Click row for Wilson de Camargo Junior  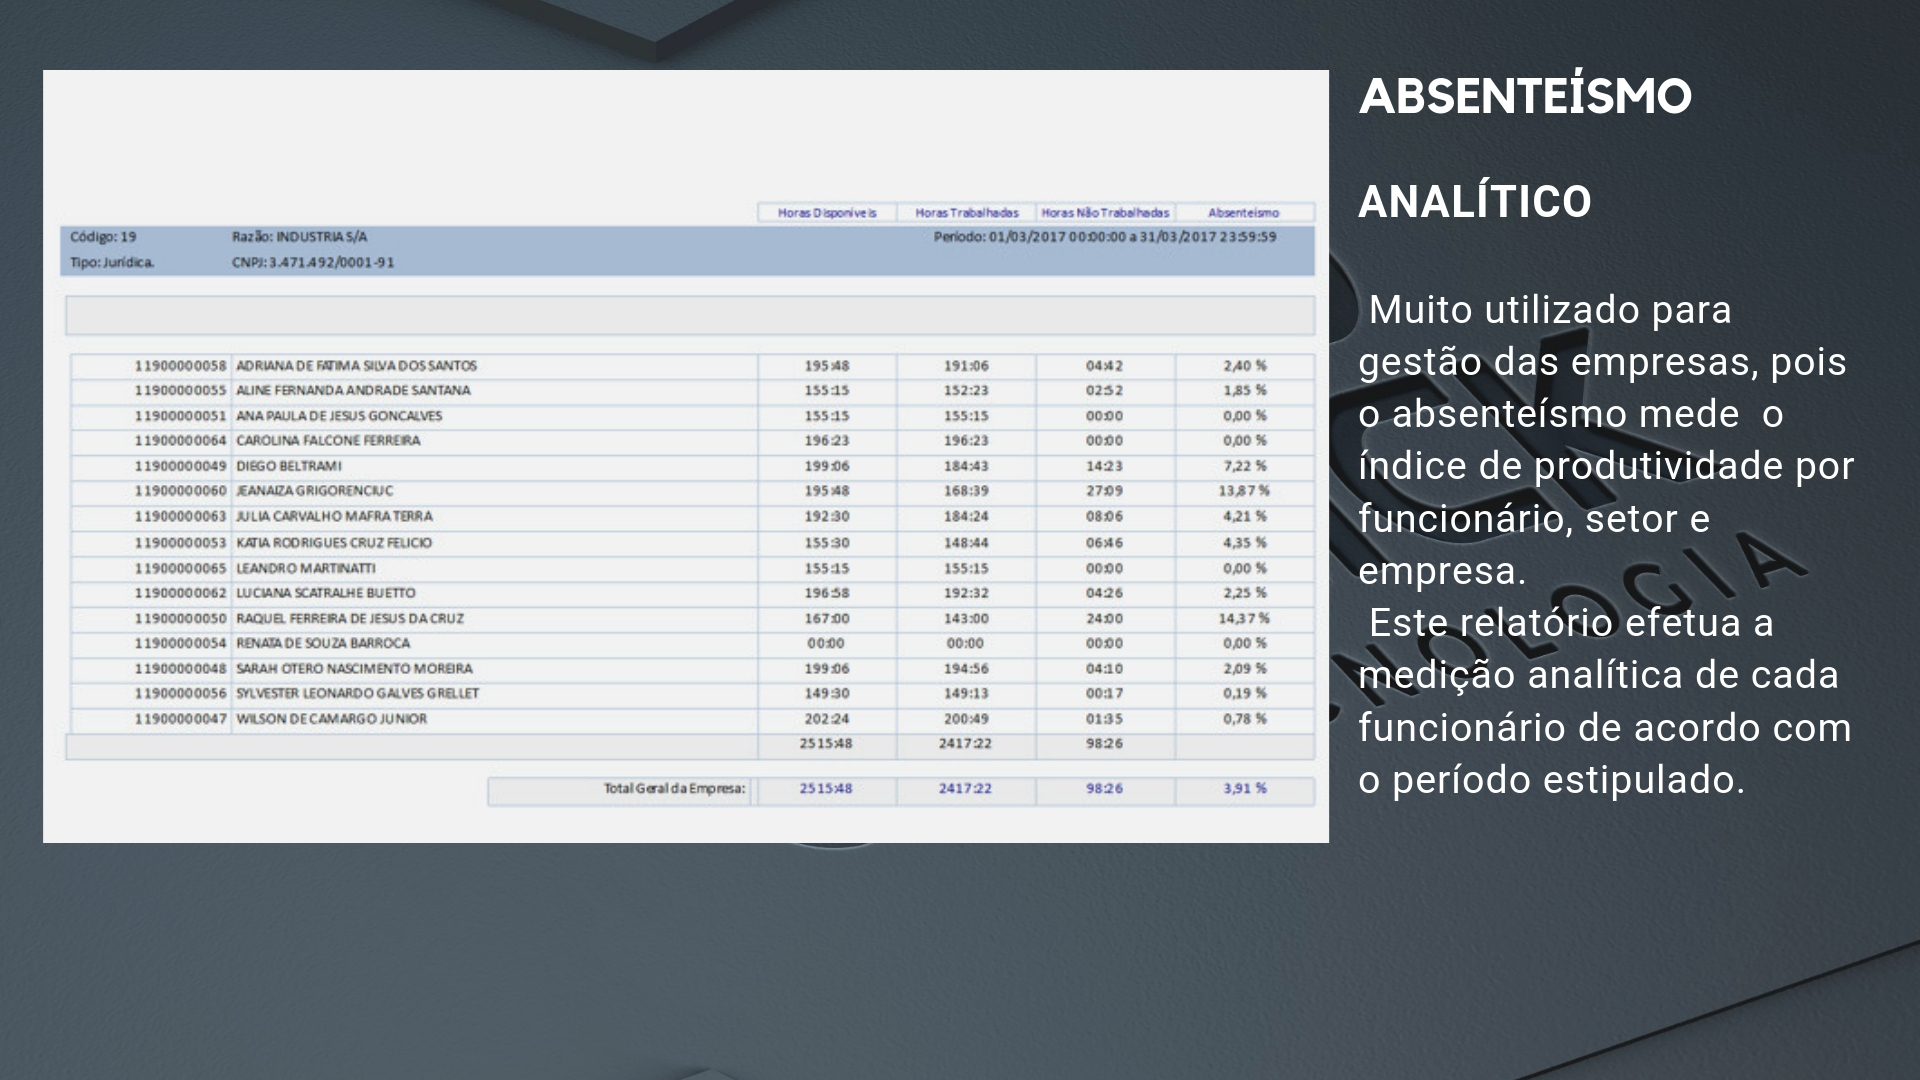click(x=331, y=719)
